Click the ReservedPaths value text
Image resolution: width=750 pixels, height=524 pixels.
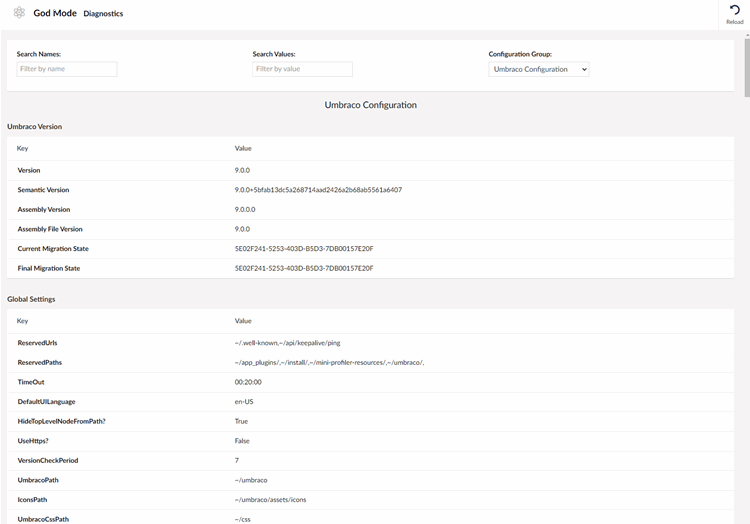pos(330,362)
